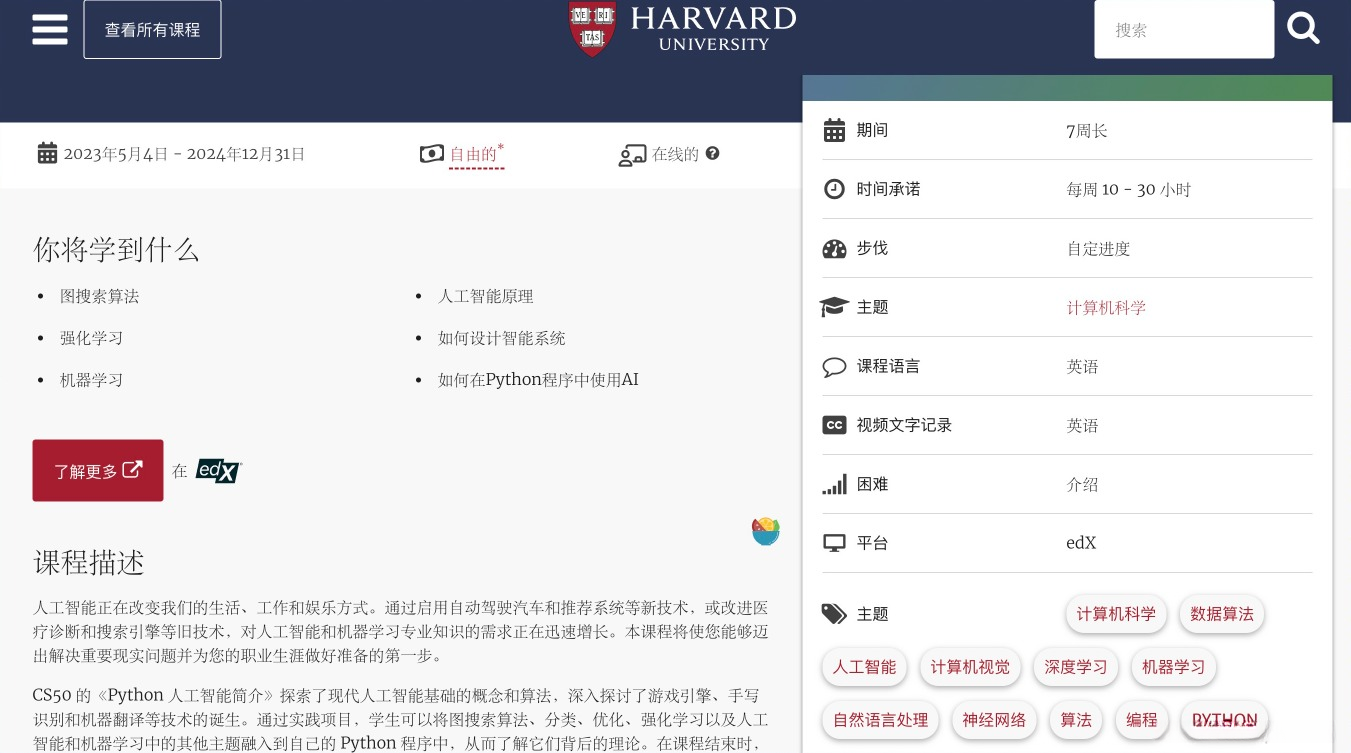Click the 人工智能原理 bullet item
This screenshot has height=753, width=1351.
486,296
